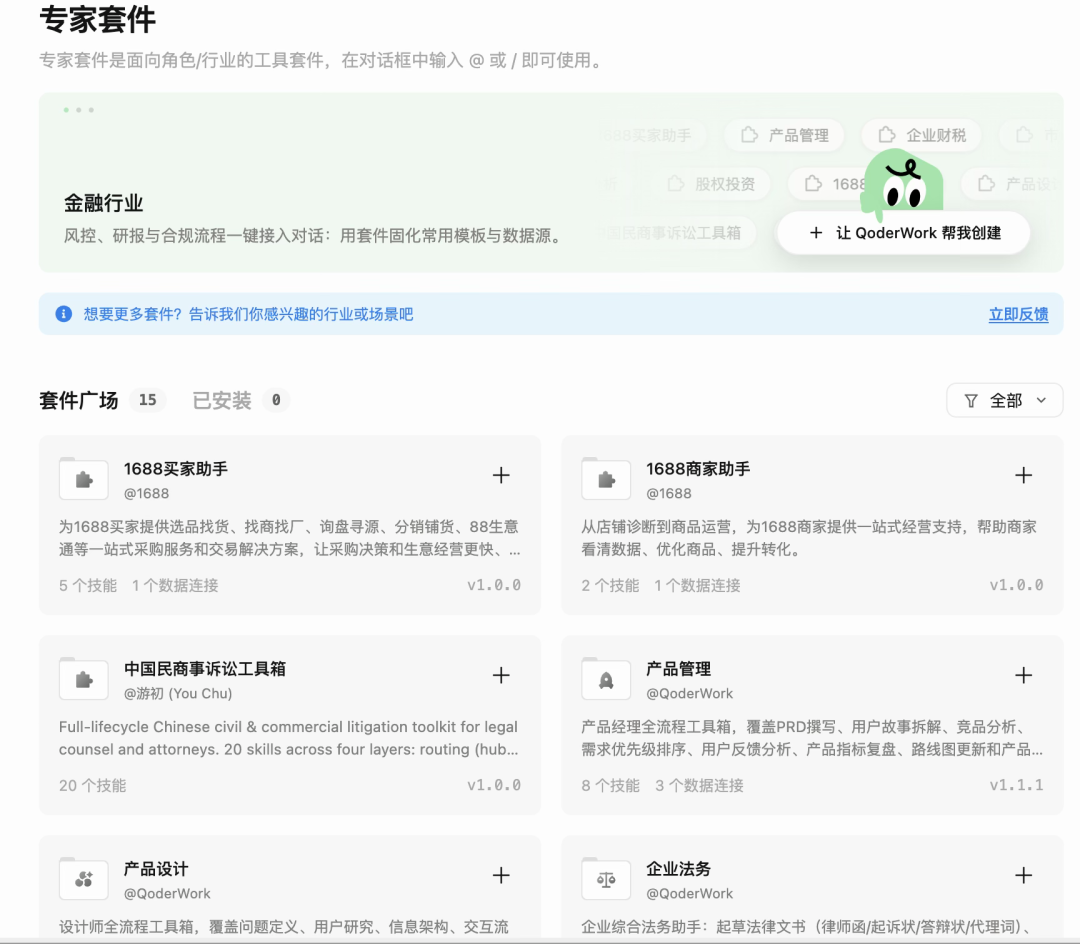Switch to the 已安装 tab
1080x944 pixels.
coord(222,400)
